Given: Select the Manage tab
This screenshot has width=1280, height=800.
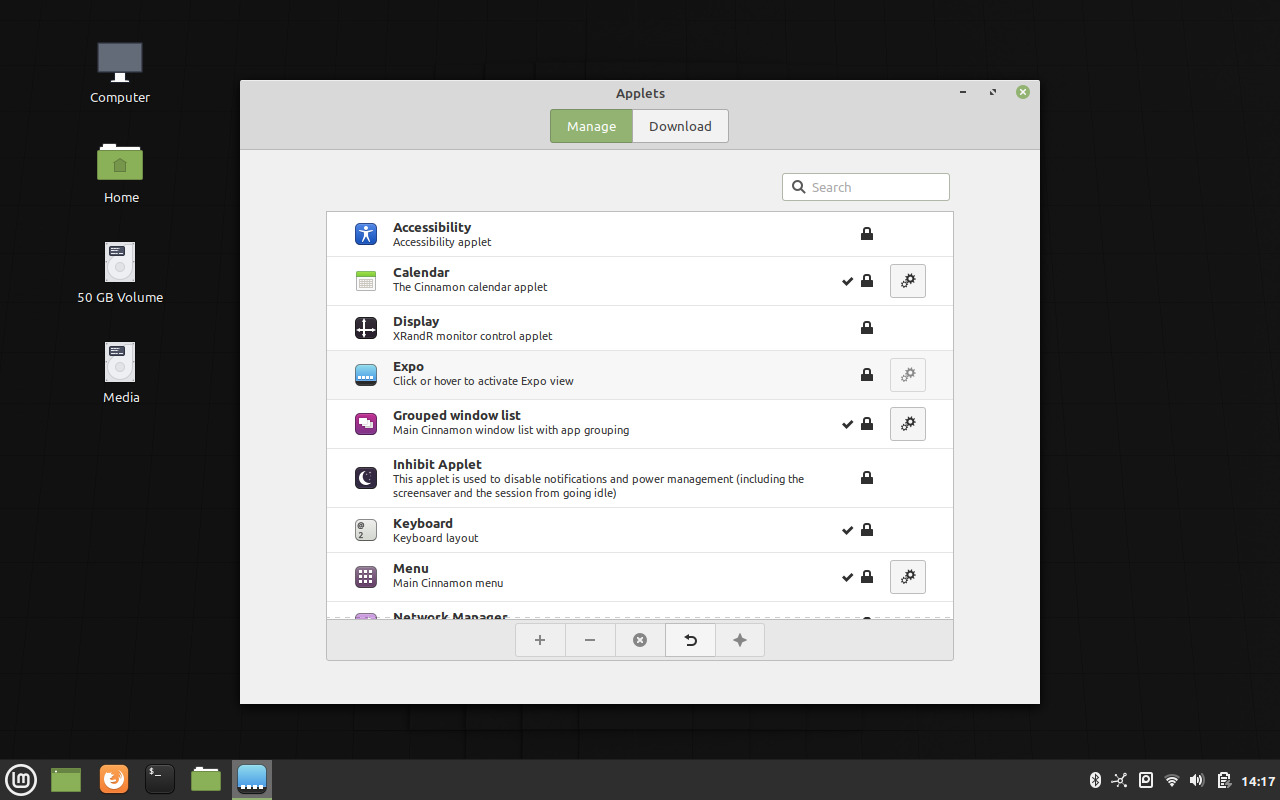Looking at the screenshot, I should click(x=591, y=126).
